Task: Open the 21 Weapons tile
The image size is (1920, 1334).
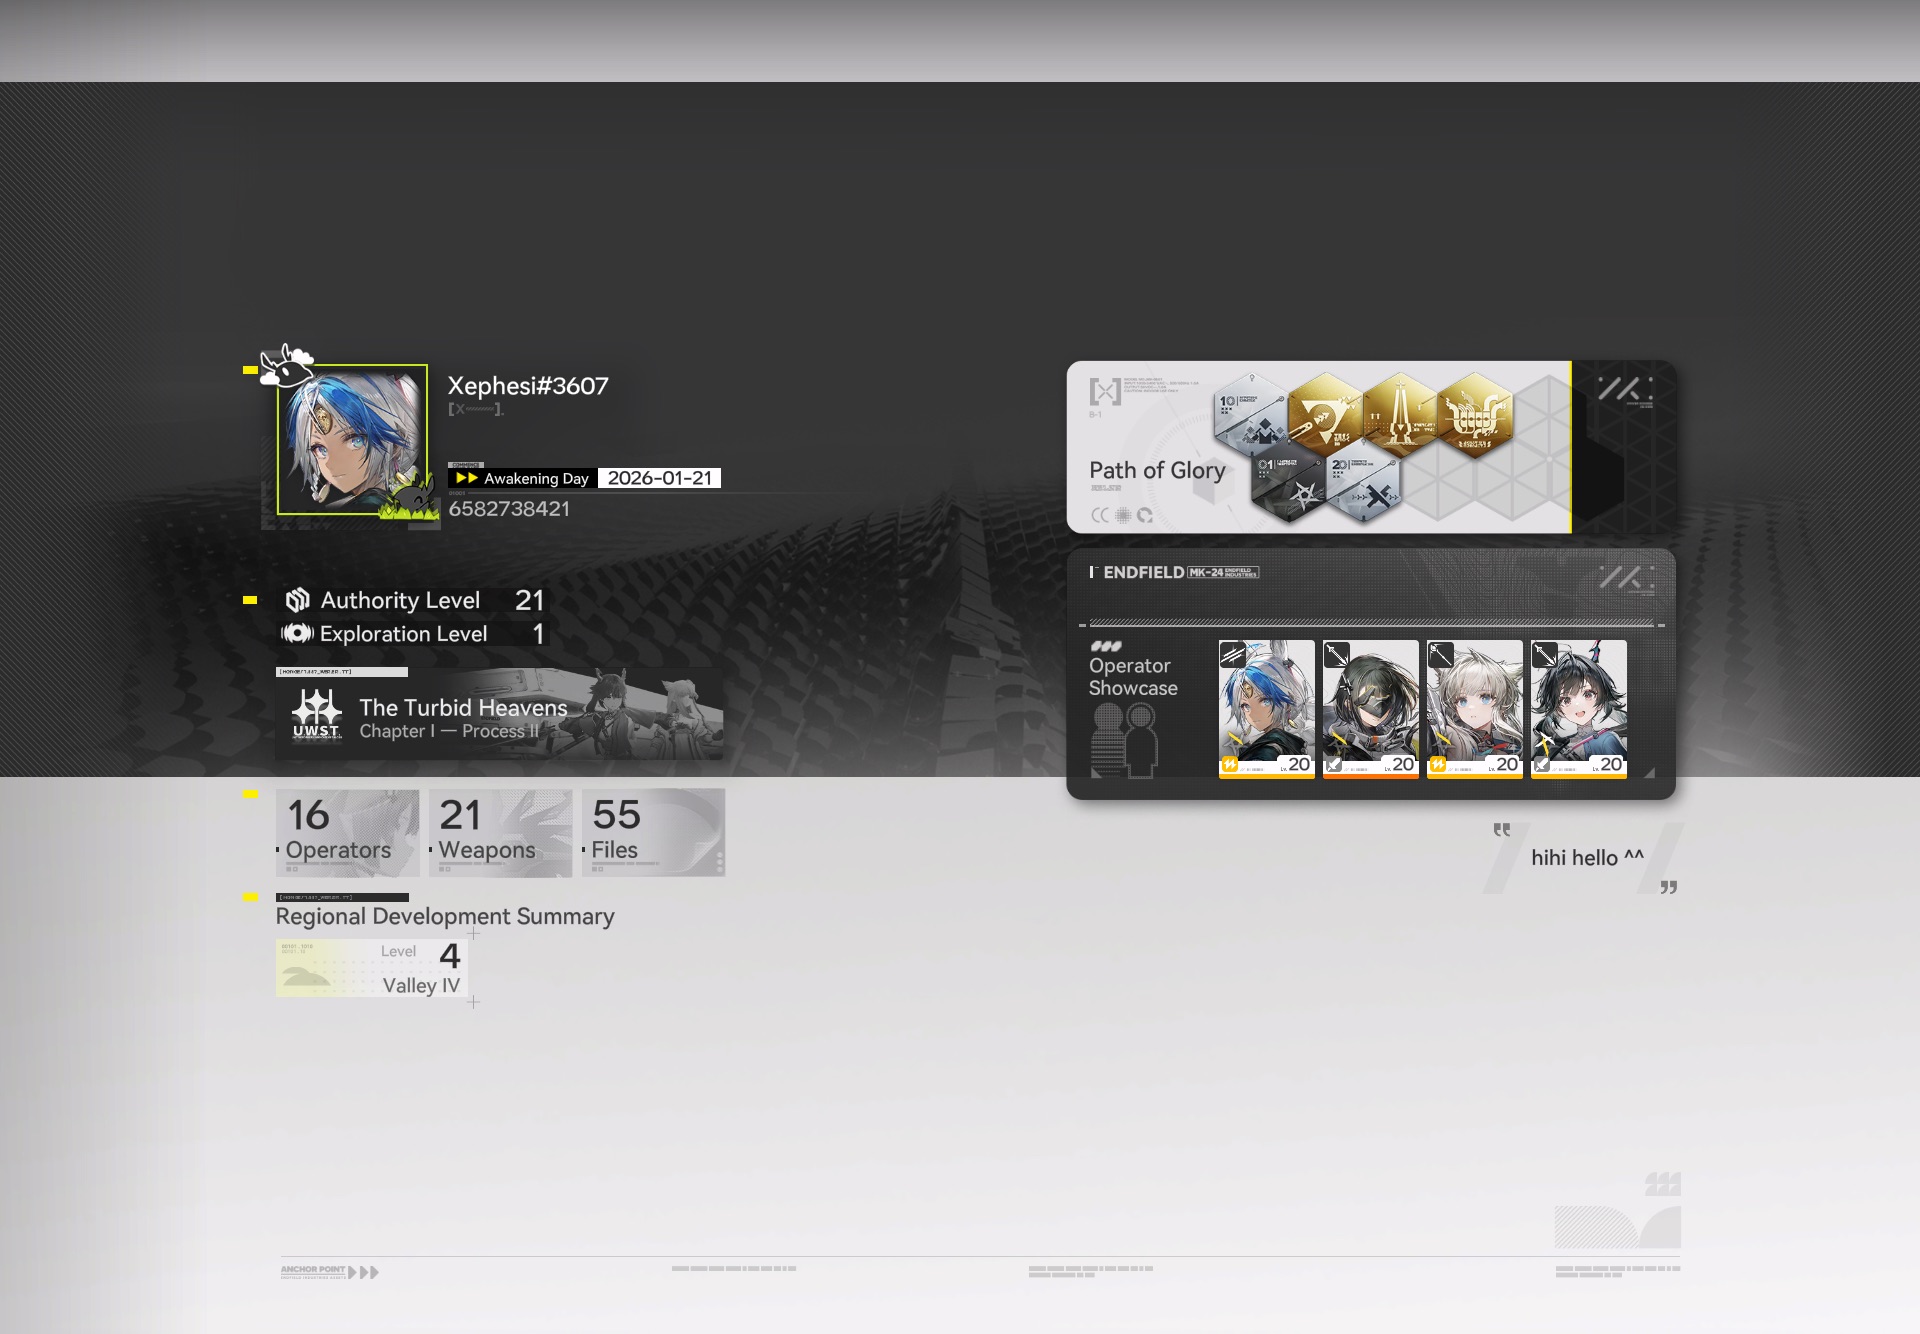Action: [x=500, y=832]
